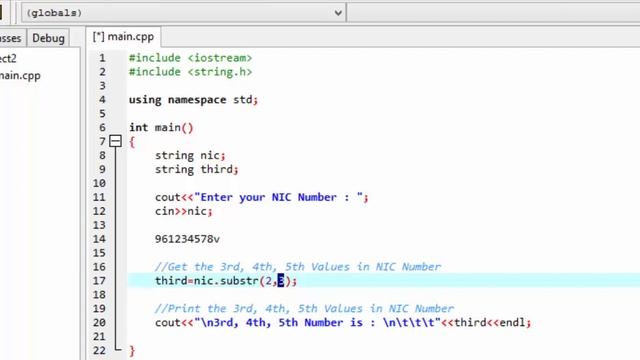Click the 'Print the 3rd, 4th, 5th' comment

coord(304,309)
